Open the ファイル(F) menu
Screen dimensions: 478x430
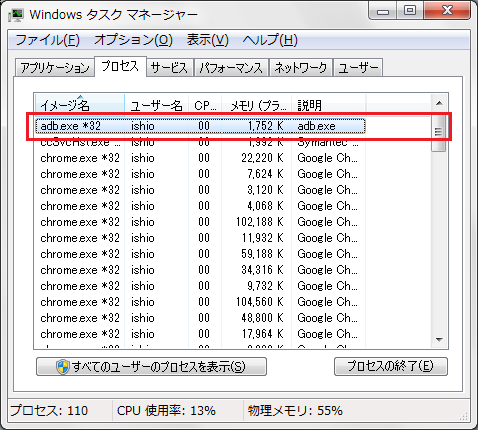click(x=48, y=40)
